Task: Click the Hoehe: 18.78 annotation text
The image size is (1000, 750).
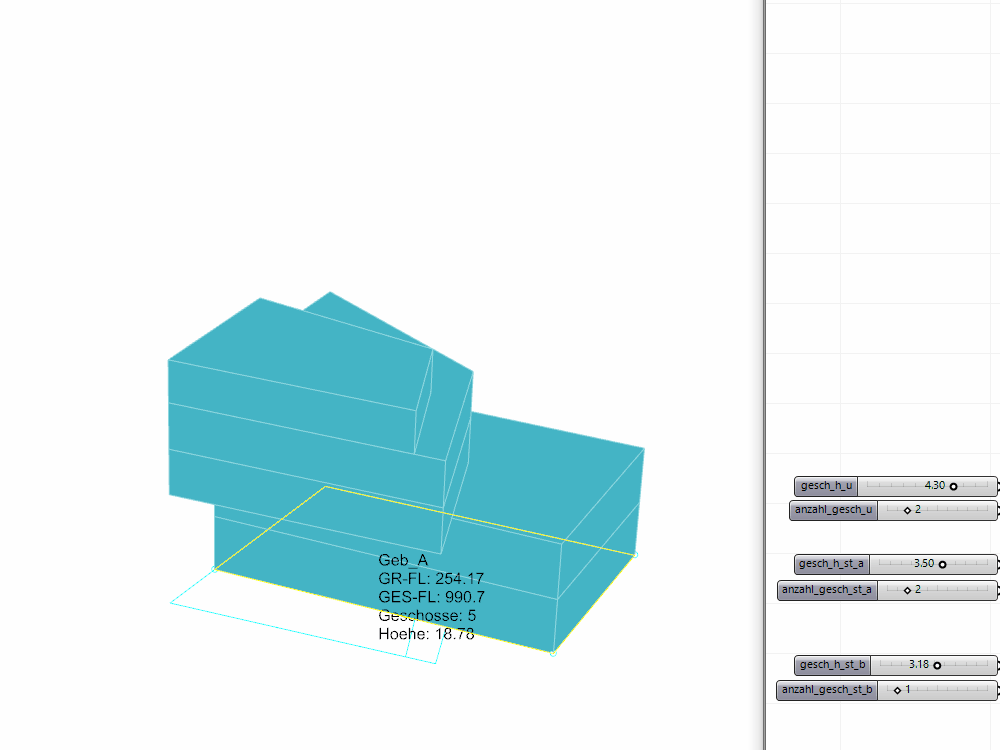Action: point(426,634)
